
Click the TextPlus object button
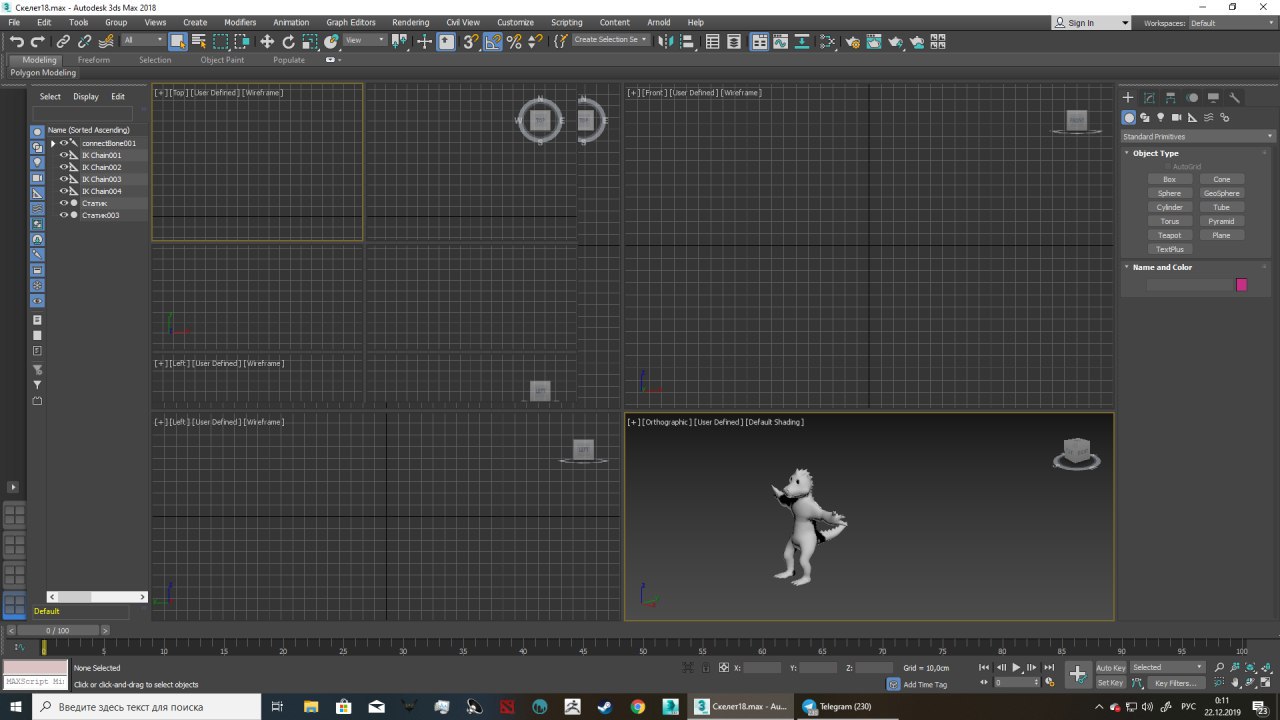coord(1169,249)
